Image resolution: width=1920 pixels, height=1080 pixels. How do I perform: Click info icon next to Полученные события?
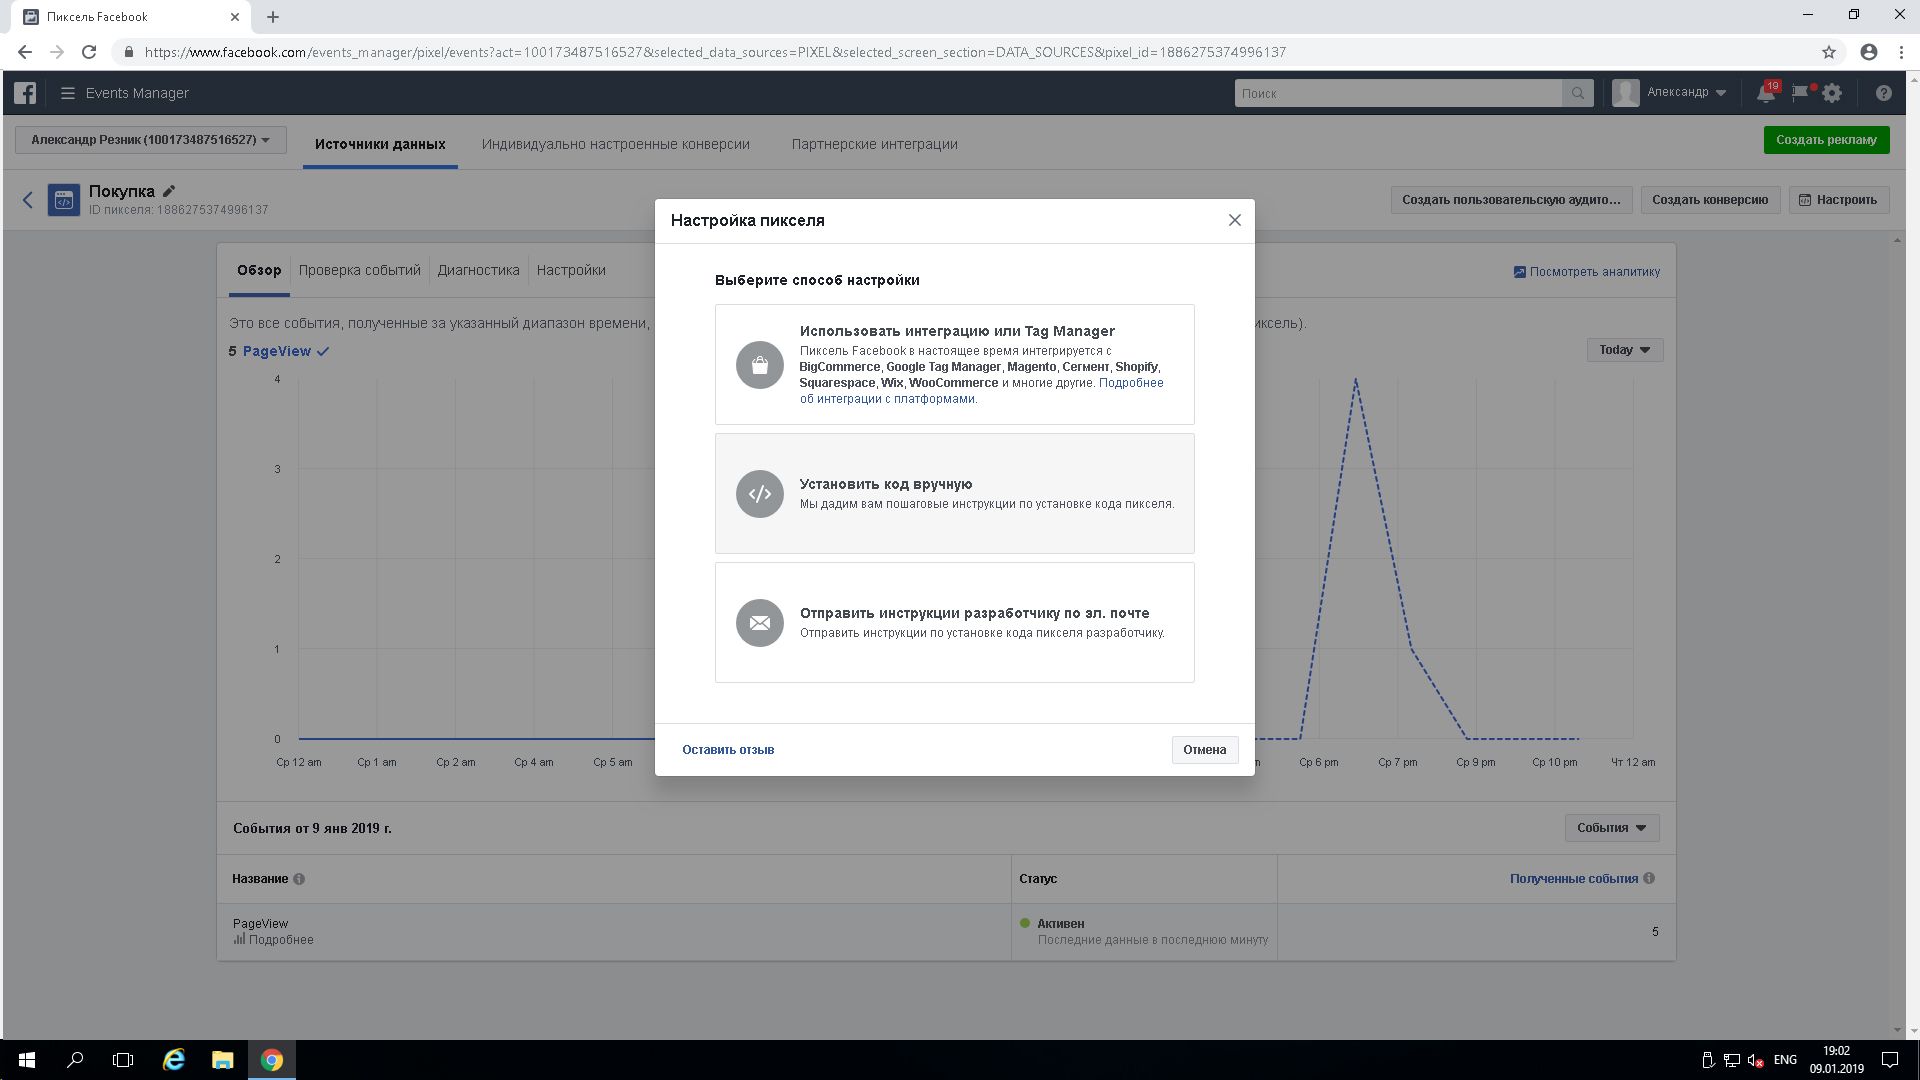[1649, 878]
